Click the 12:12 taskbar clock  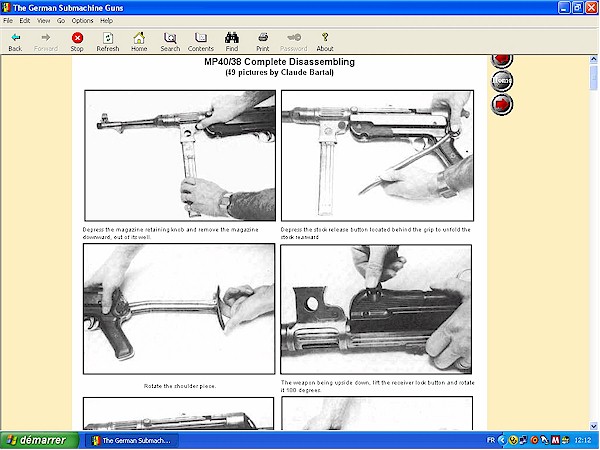tap(582, 440)
